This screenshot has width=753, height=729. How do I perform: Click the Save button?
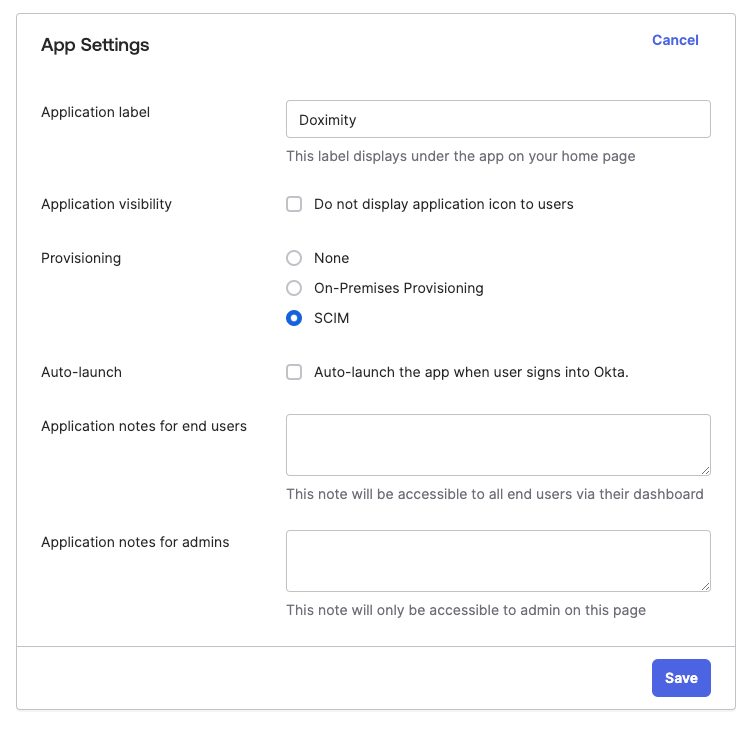pos(681,678)
